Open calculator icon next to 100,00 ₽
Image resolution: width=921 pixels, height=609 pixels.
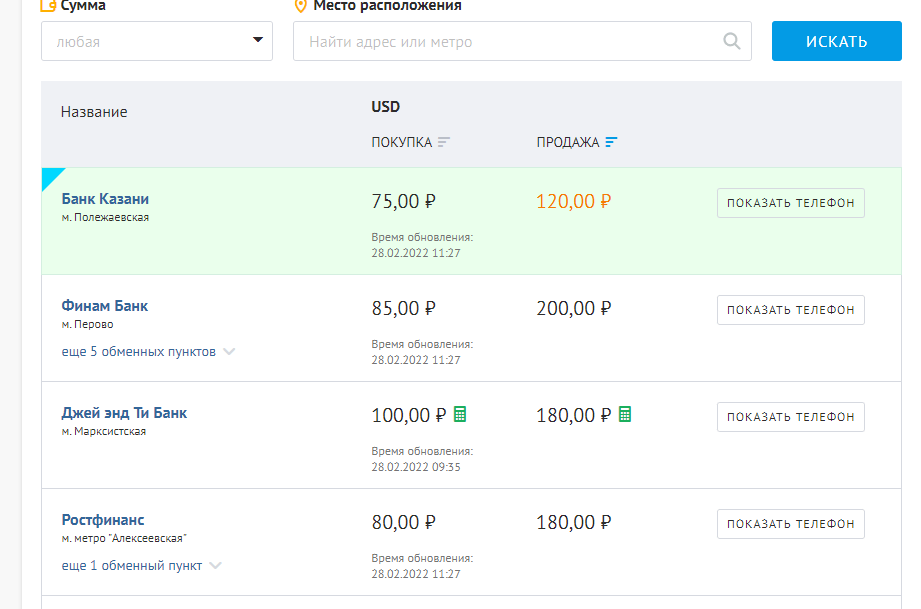460,415
